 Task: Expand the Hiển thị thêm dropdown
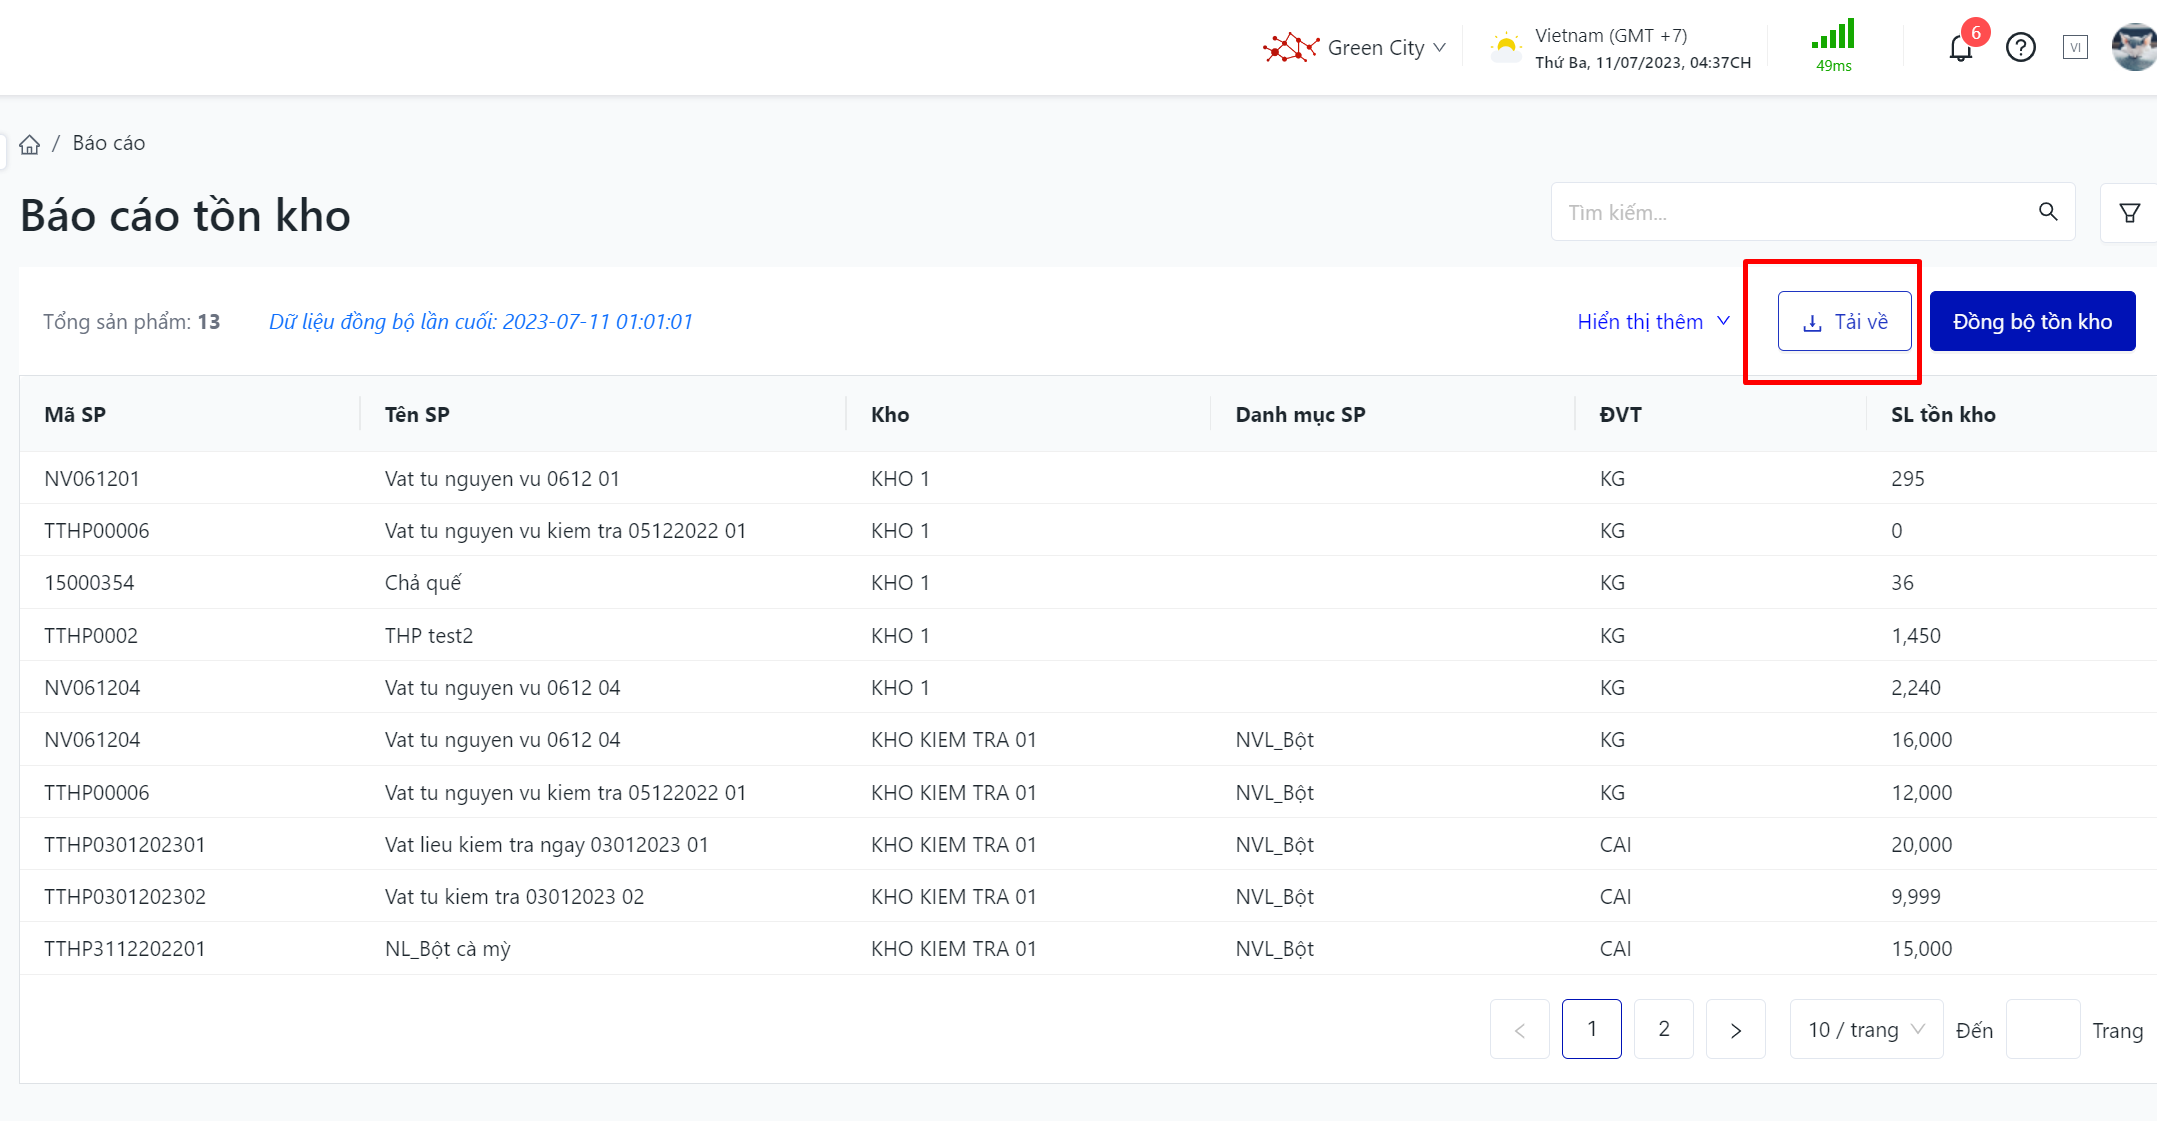tap(1653, 322)
